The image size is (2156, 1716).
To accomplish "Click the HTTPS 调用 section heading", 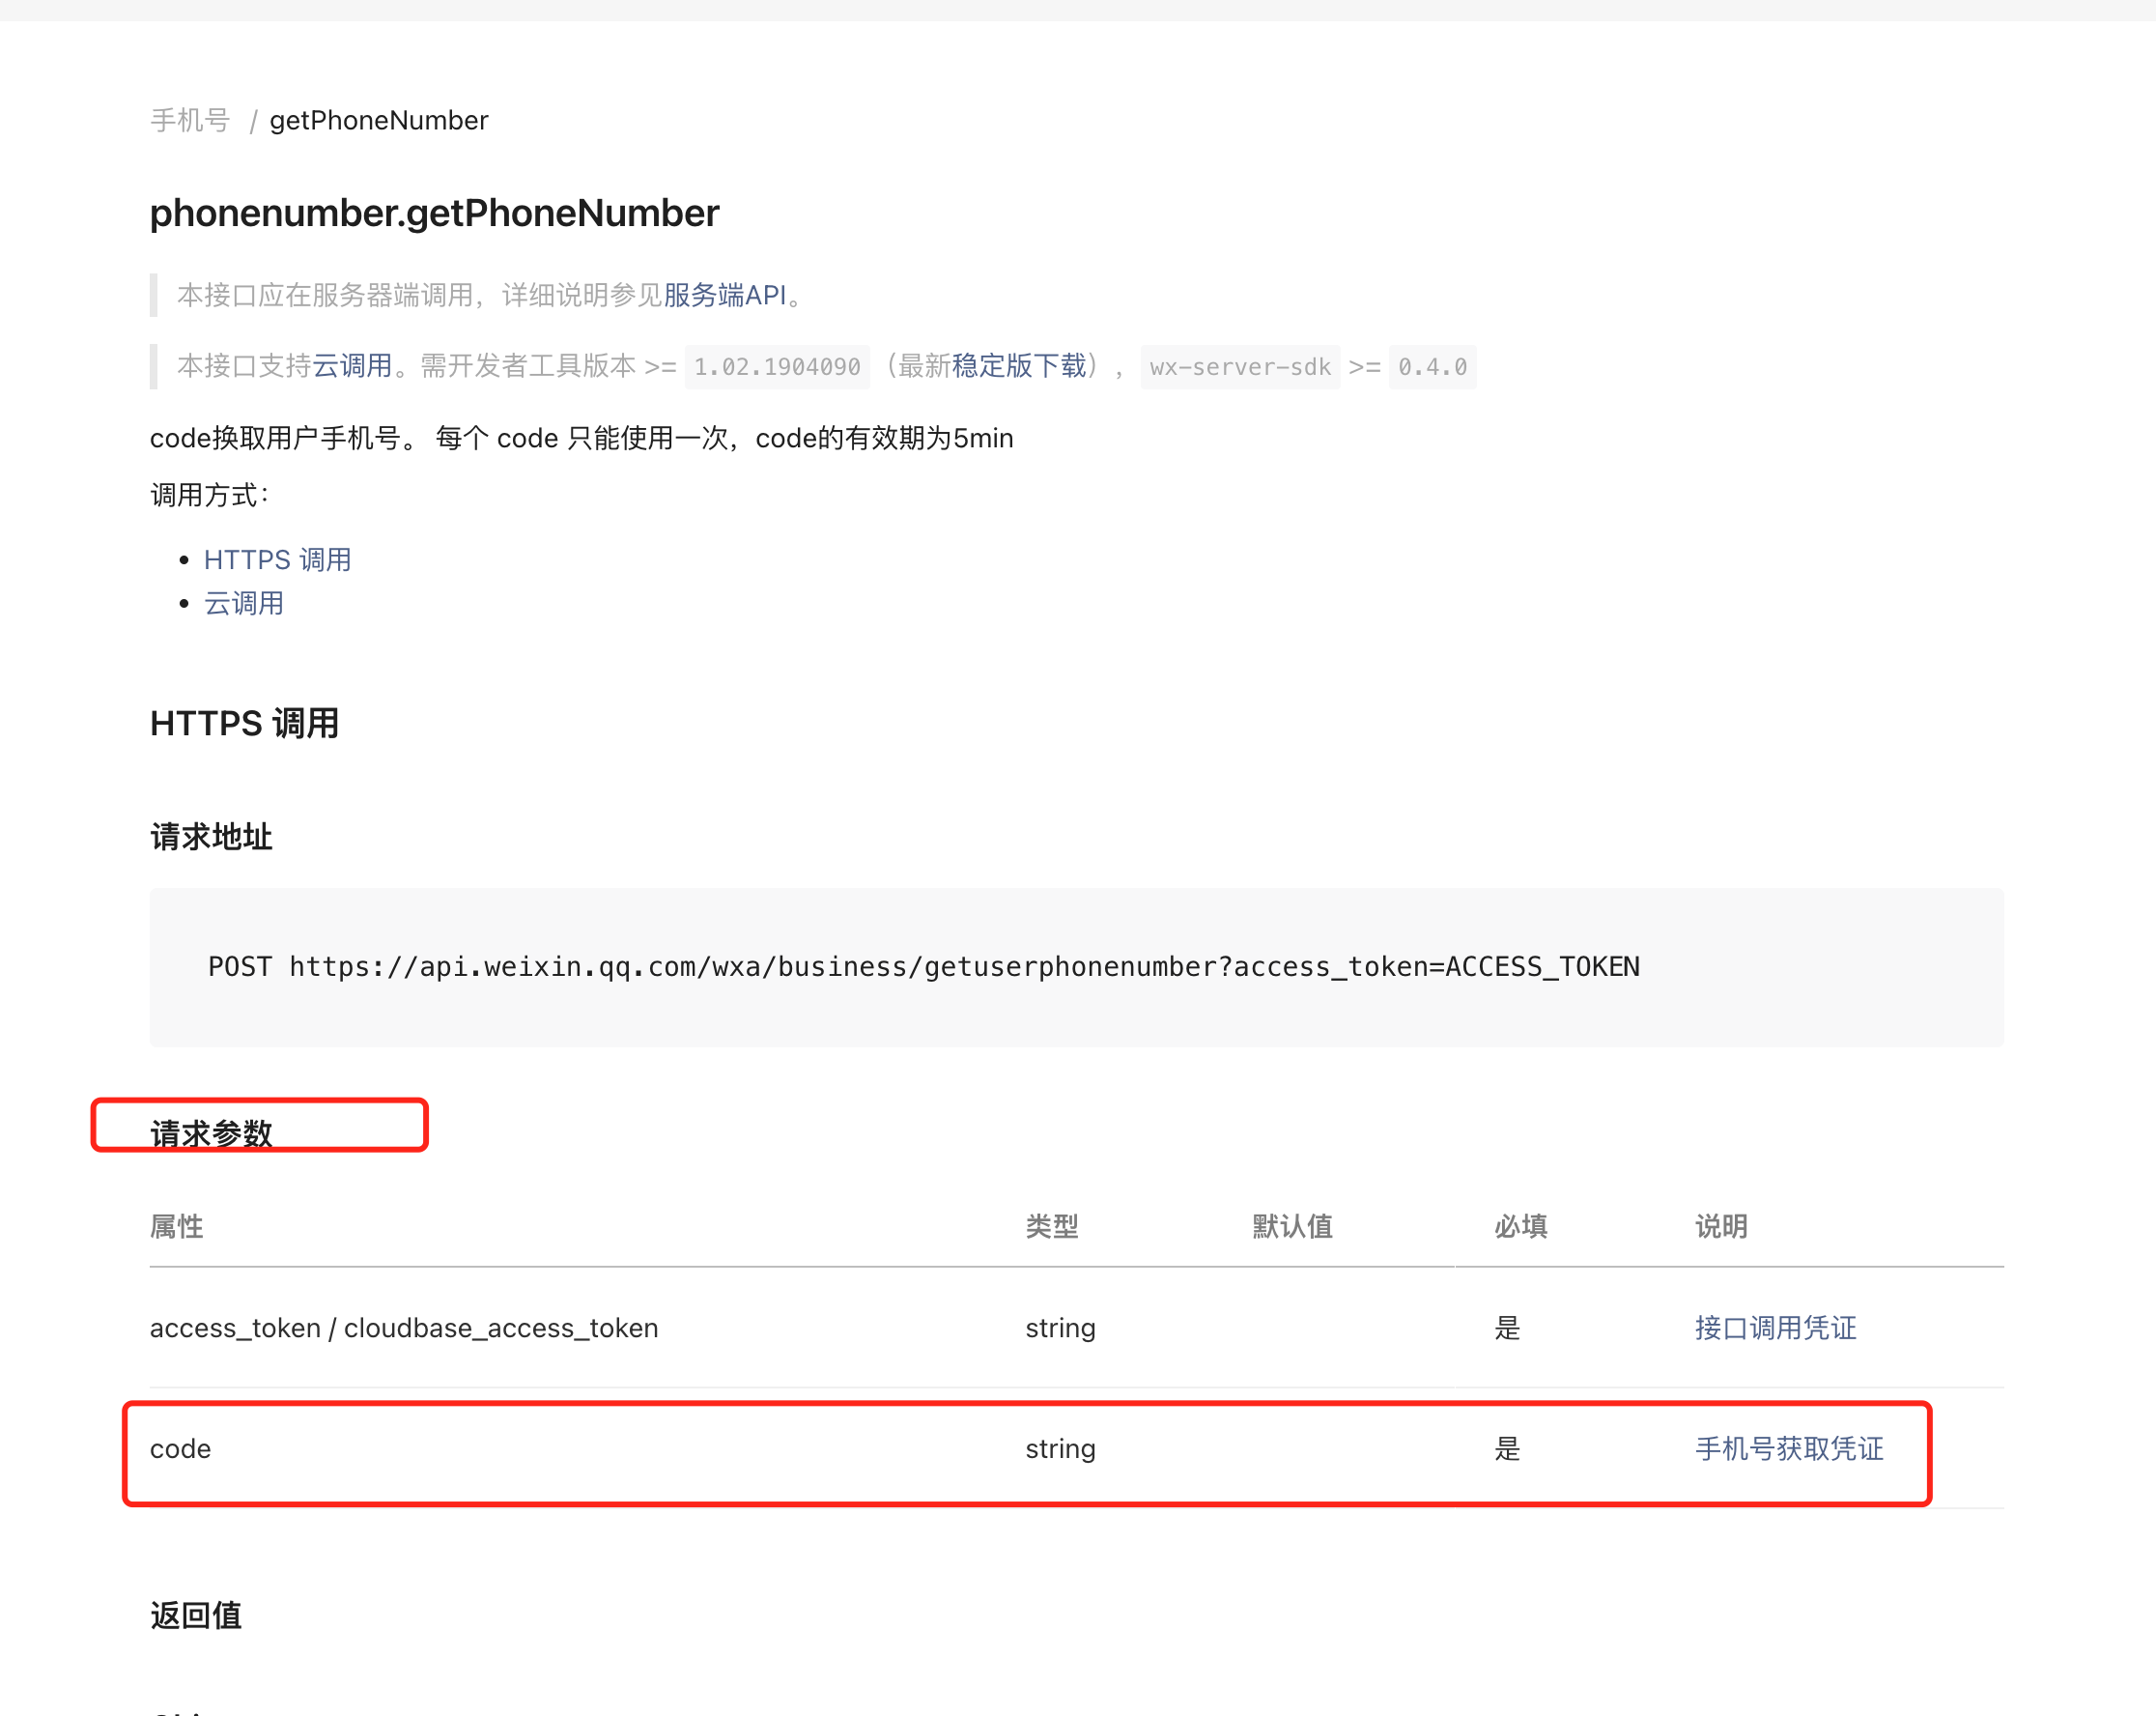I will coord(244,723).
